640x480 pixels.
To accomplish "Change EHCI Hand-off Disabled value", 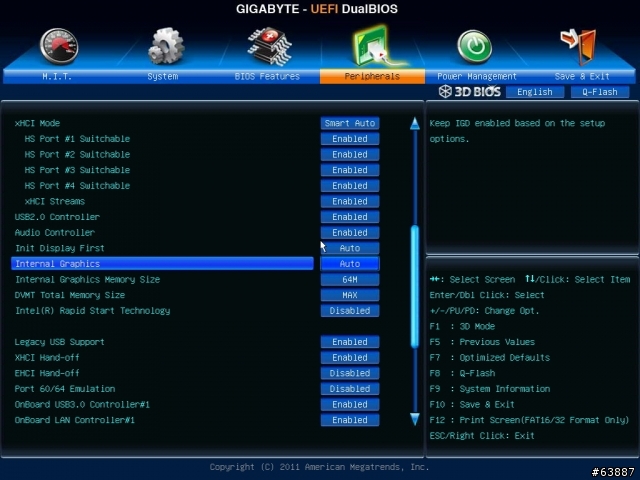I will click(x=350, y=373).
